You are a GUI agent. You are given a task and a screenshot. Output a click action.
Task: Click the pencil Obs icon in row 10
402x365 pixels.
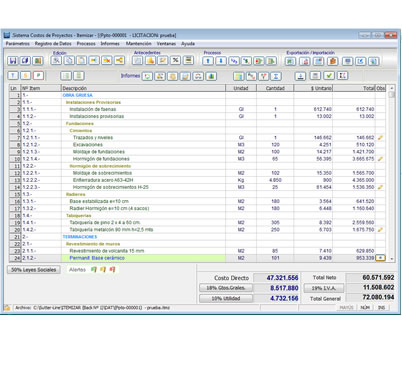coord(380,159)
